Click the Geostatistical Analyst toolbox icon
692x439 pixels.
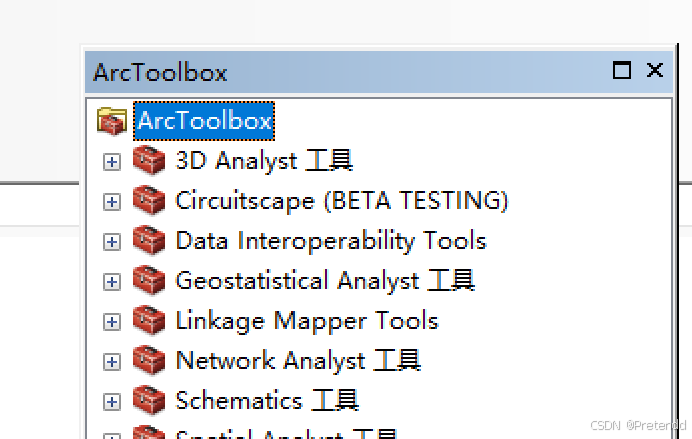point(149,281)
